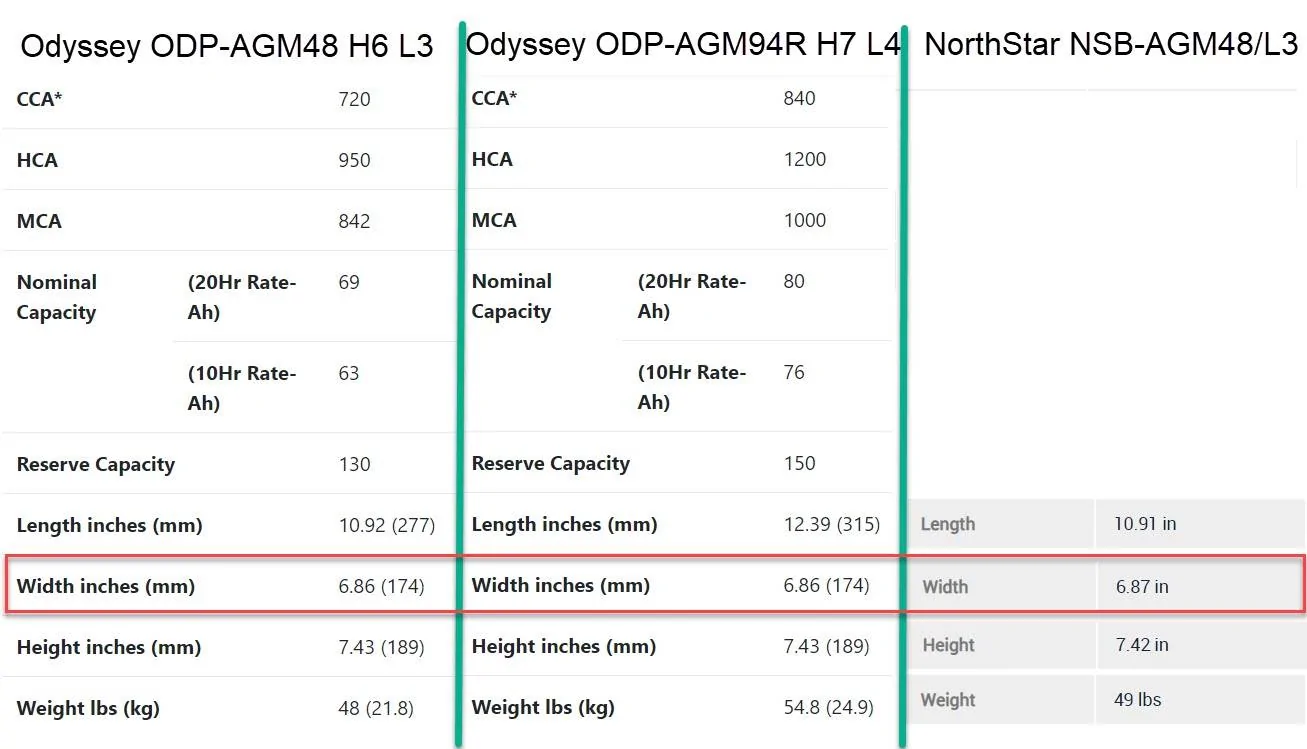The width and height of the screenshot is (1307, 749).
Task: Click NorthStar height value 7.42 in
Action: click(x=1142, y=645)
